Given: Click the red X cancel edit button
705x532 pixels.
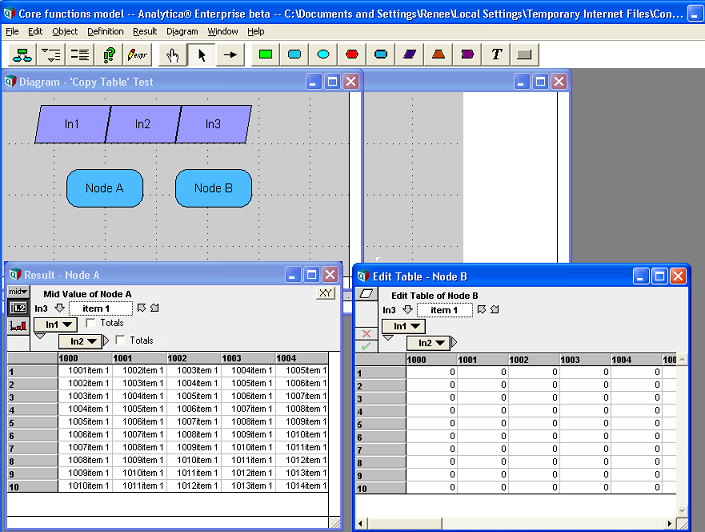Looking at the screenshot, I should click(x=366, y=334).
